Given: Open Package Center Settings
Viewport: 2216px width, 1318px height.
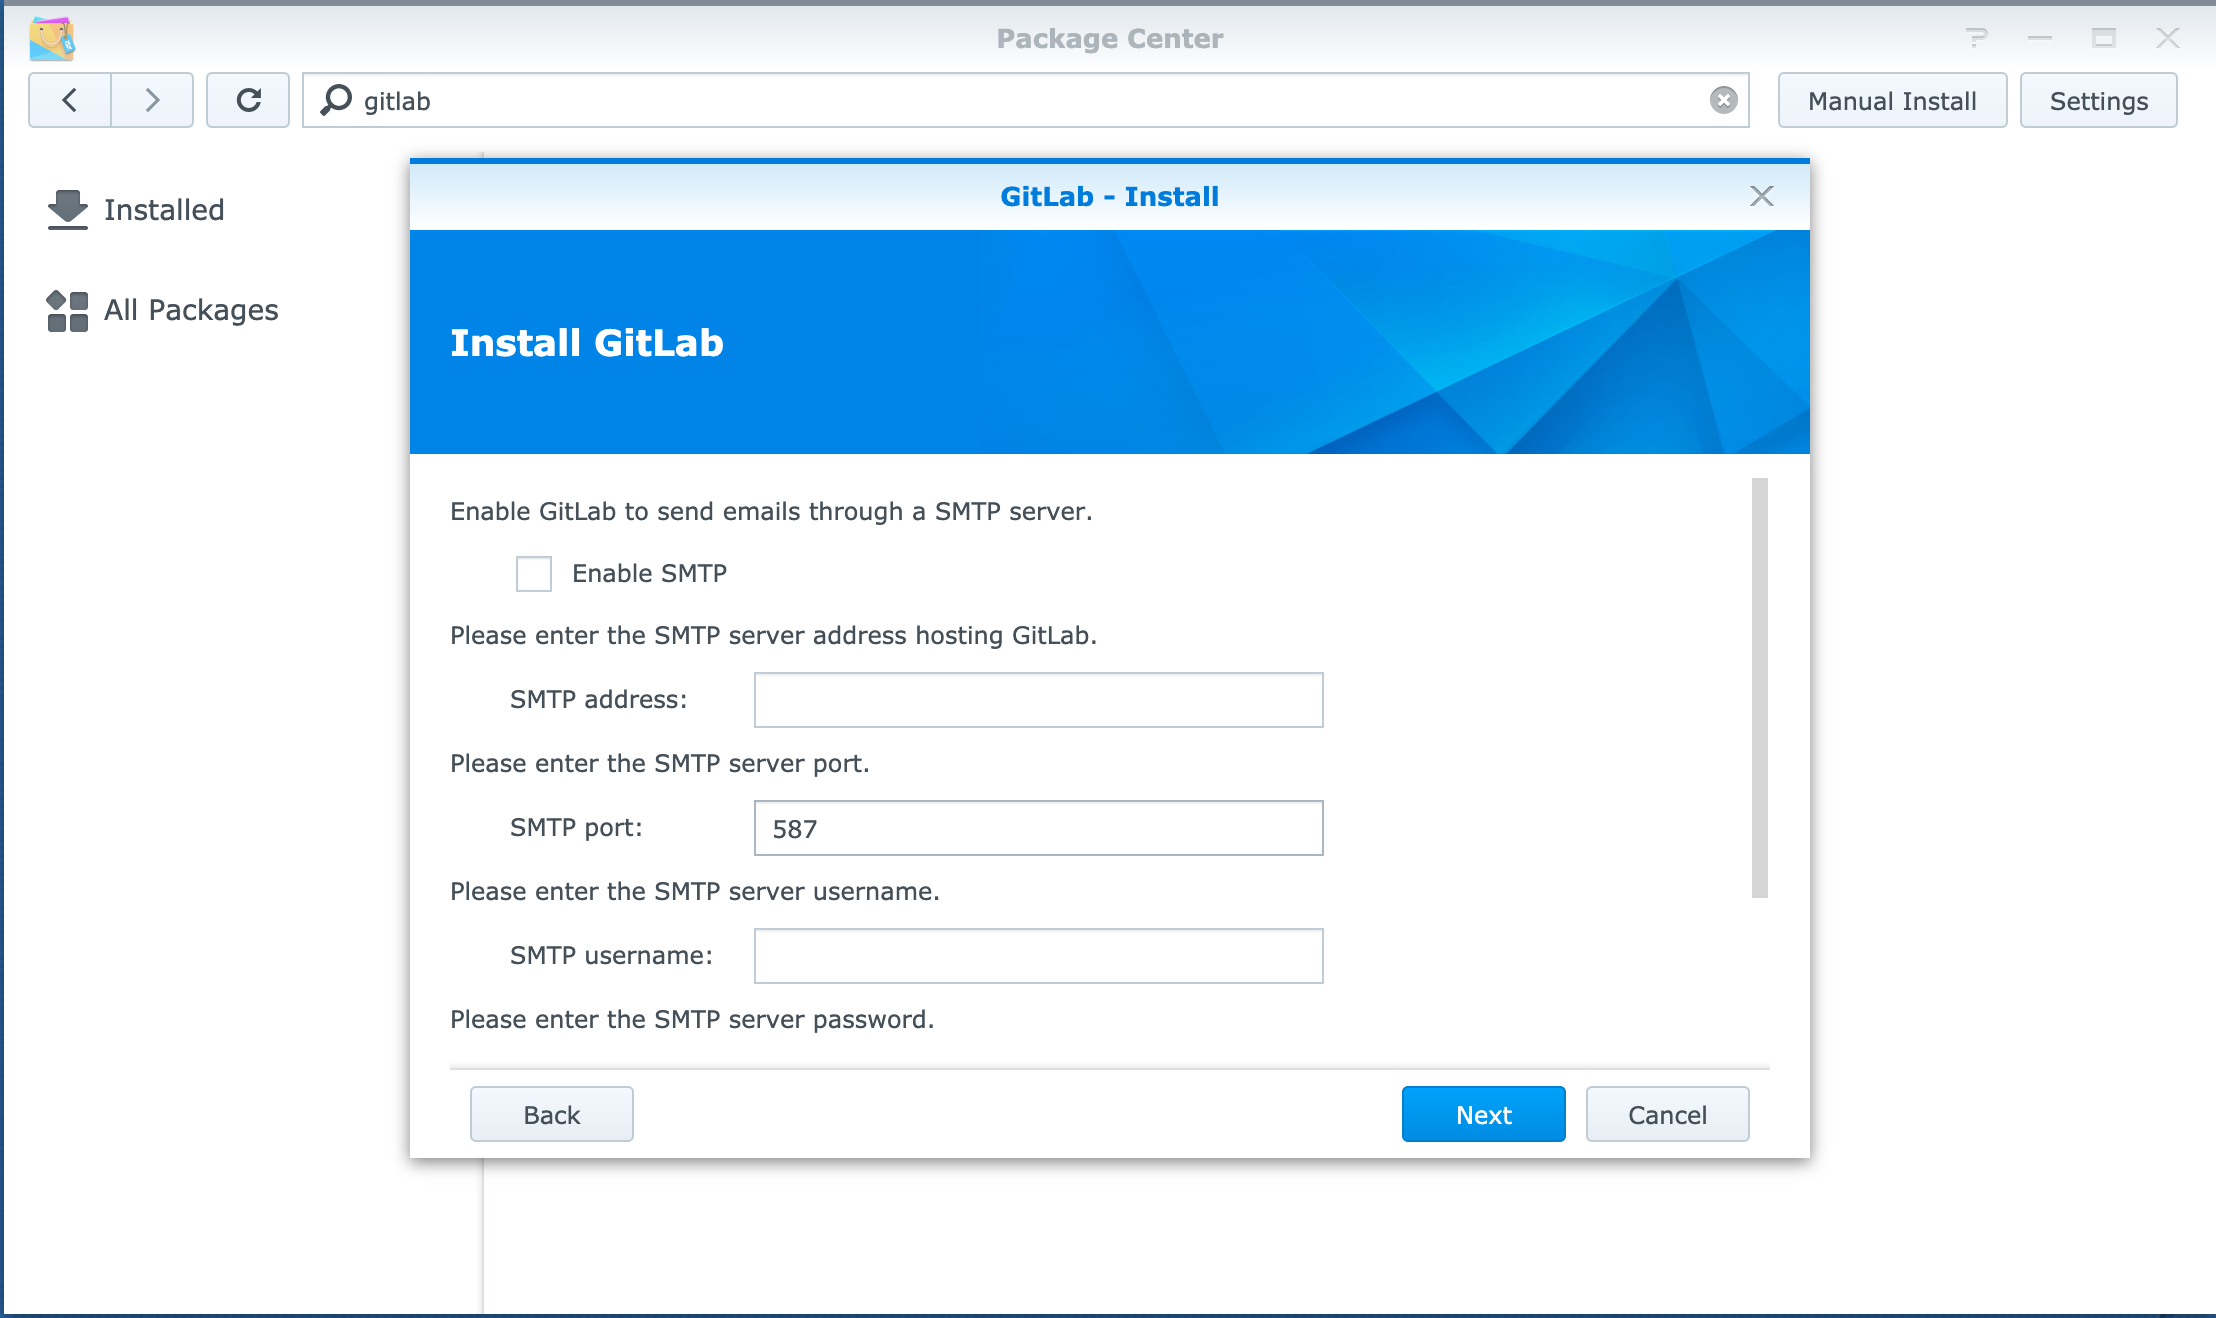Looking at the screenshot, I should pos(2098,100).
